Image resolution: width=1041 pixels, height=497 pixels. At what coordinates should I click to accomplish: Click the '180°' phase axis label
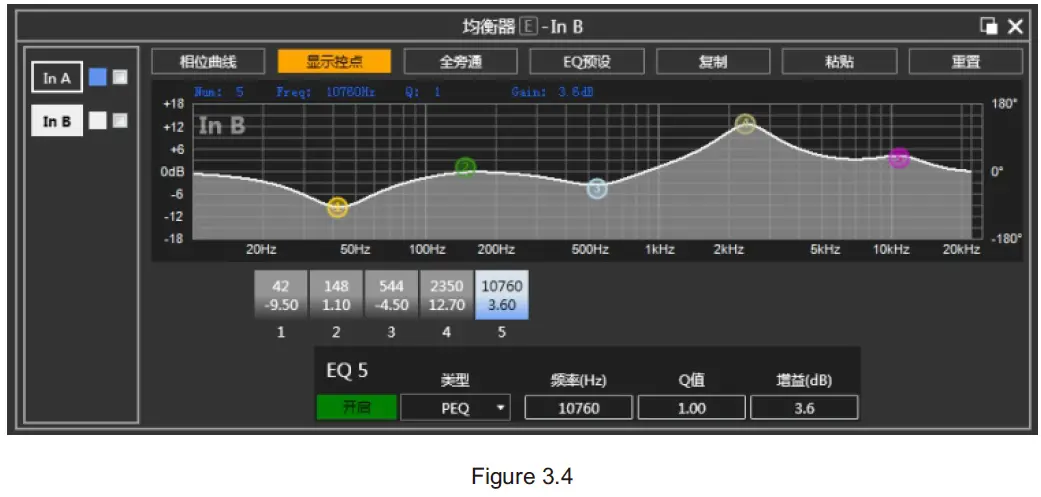(x=1004, y=104)
